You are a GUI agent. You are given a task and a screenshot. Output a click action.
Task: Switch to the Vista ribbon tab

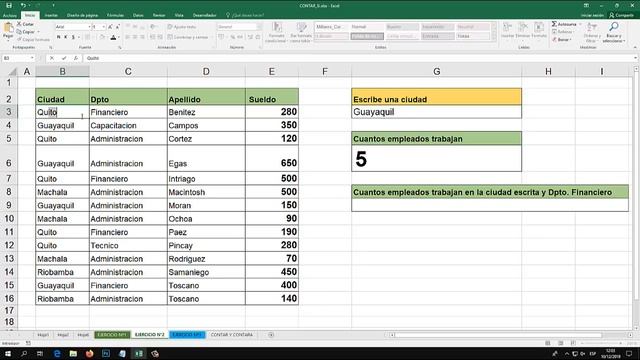(179, 15)
